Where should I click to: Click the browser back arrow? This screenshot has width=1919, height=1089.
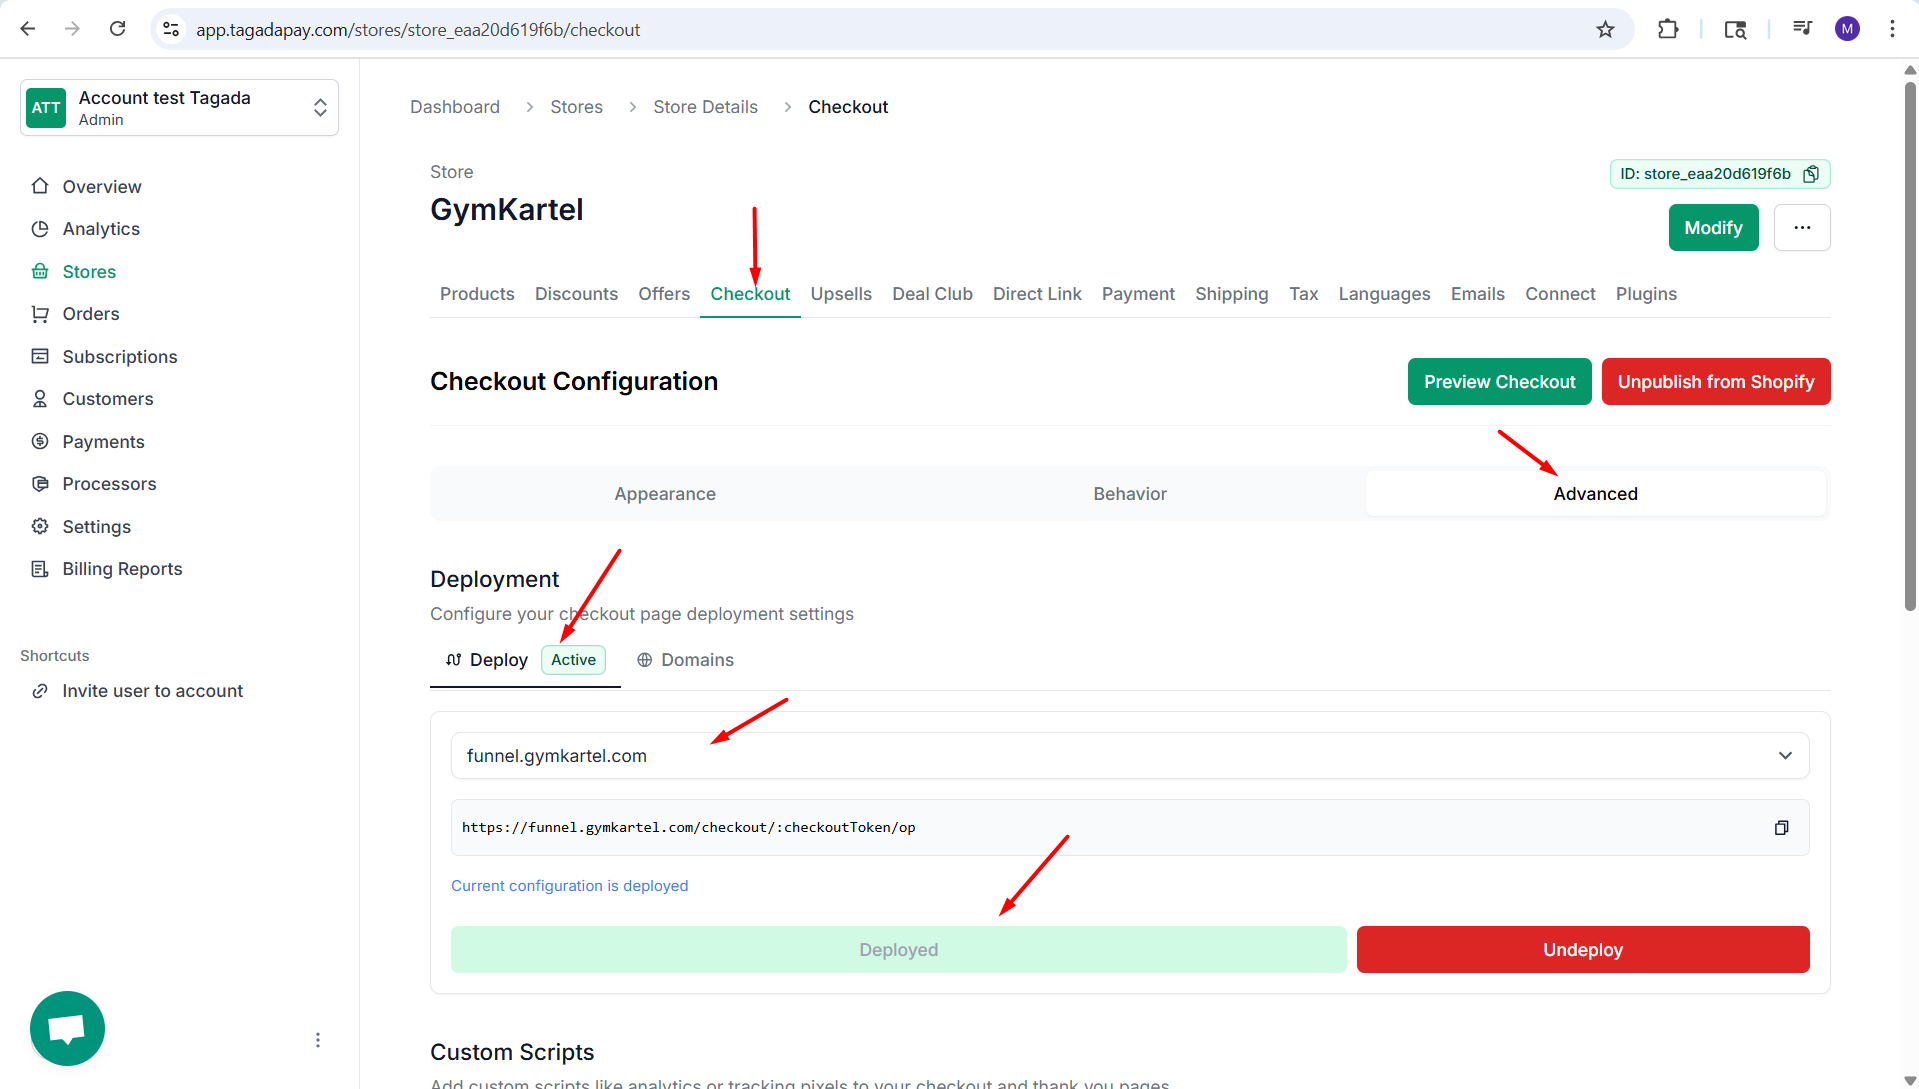pos(28,29)
